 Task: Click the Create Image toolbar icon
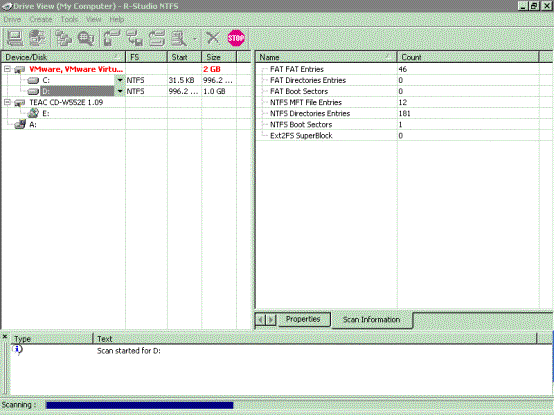(135, 38)
